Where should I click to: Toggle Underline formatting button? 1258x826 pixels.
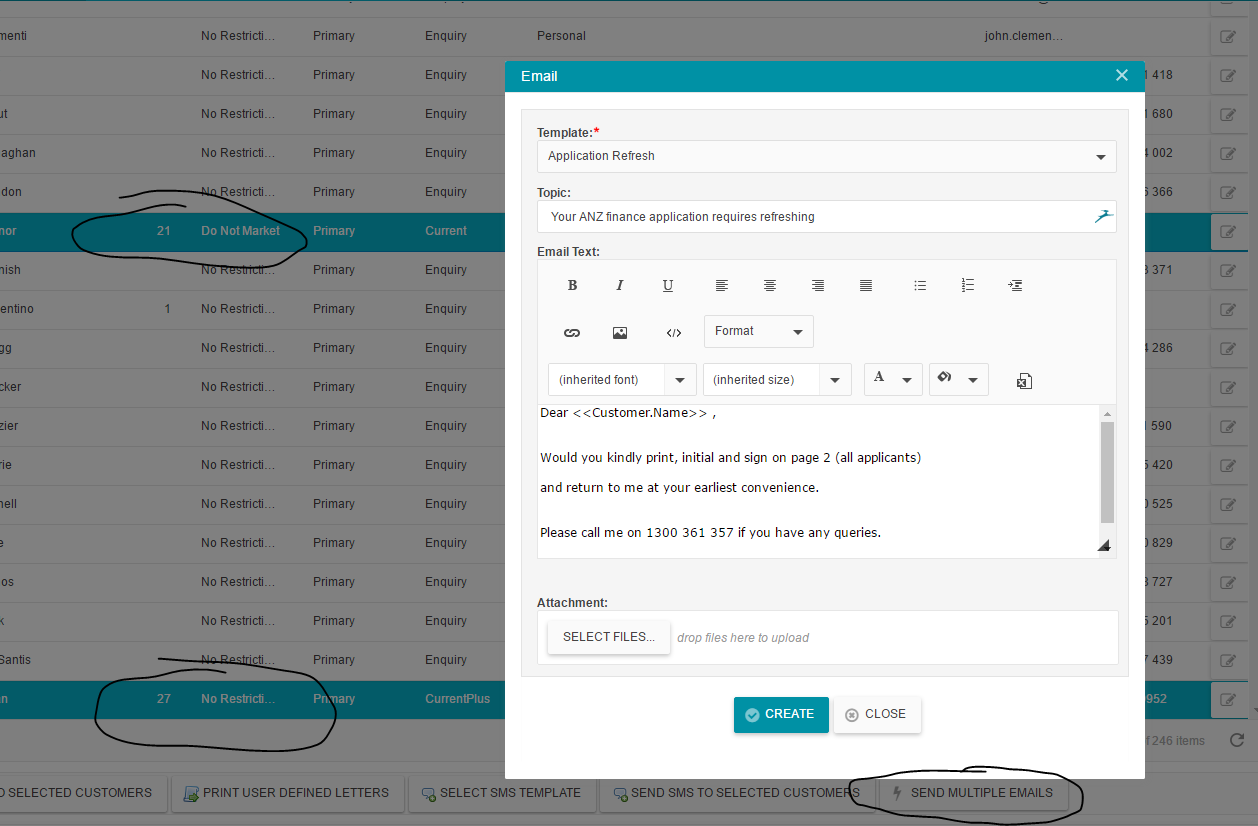pos(668,286)
